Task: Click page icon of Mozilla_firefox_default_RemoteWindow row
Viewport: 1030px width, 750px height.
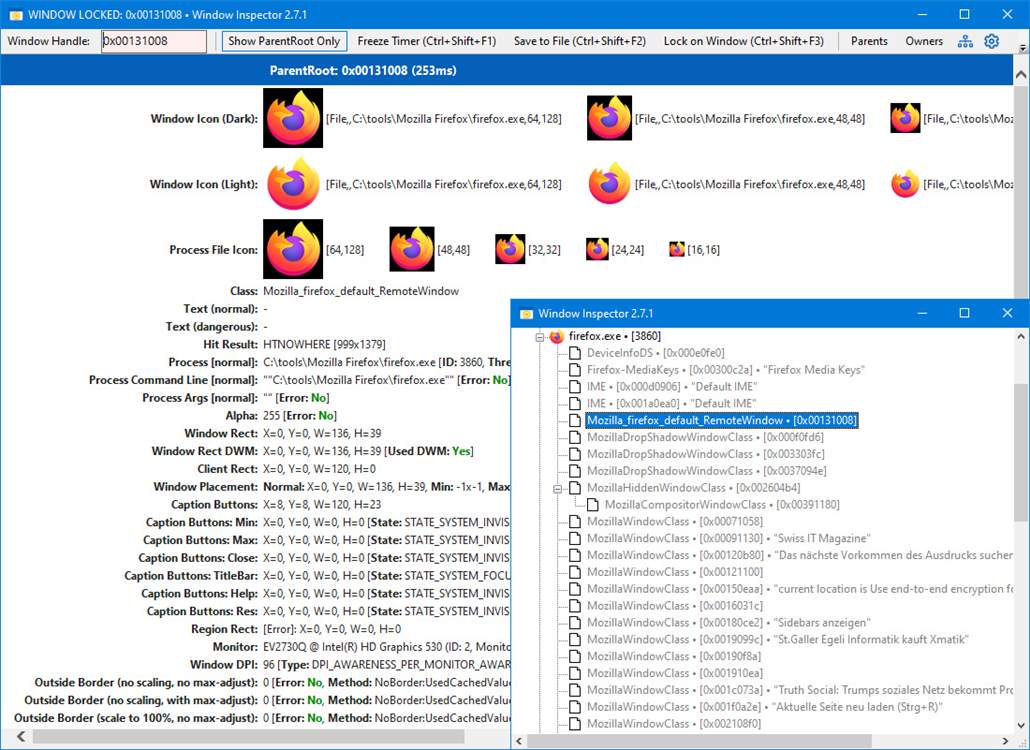Action: (x=575, y=420)
